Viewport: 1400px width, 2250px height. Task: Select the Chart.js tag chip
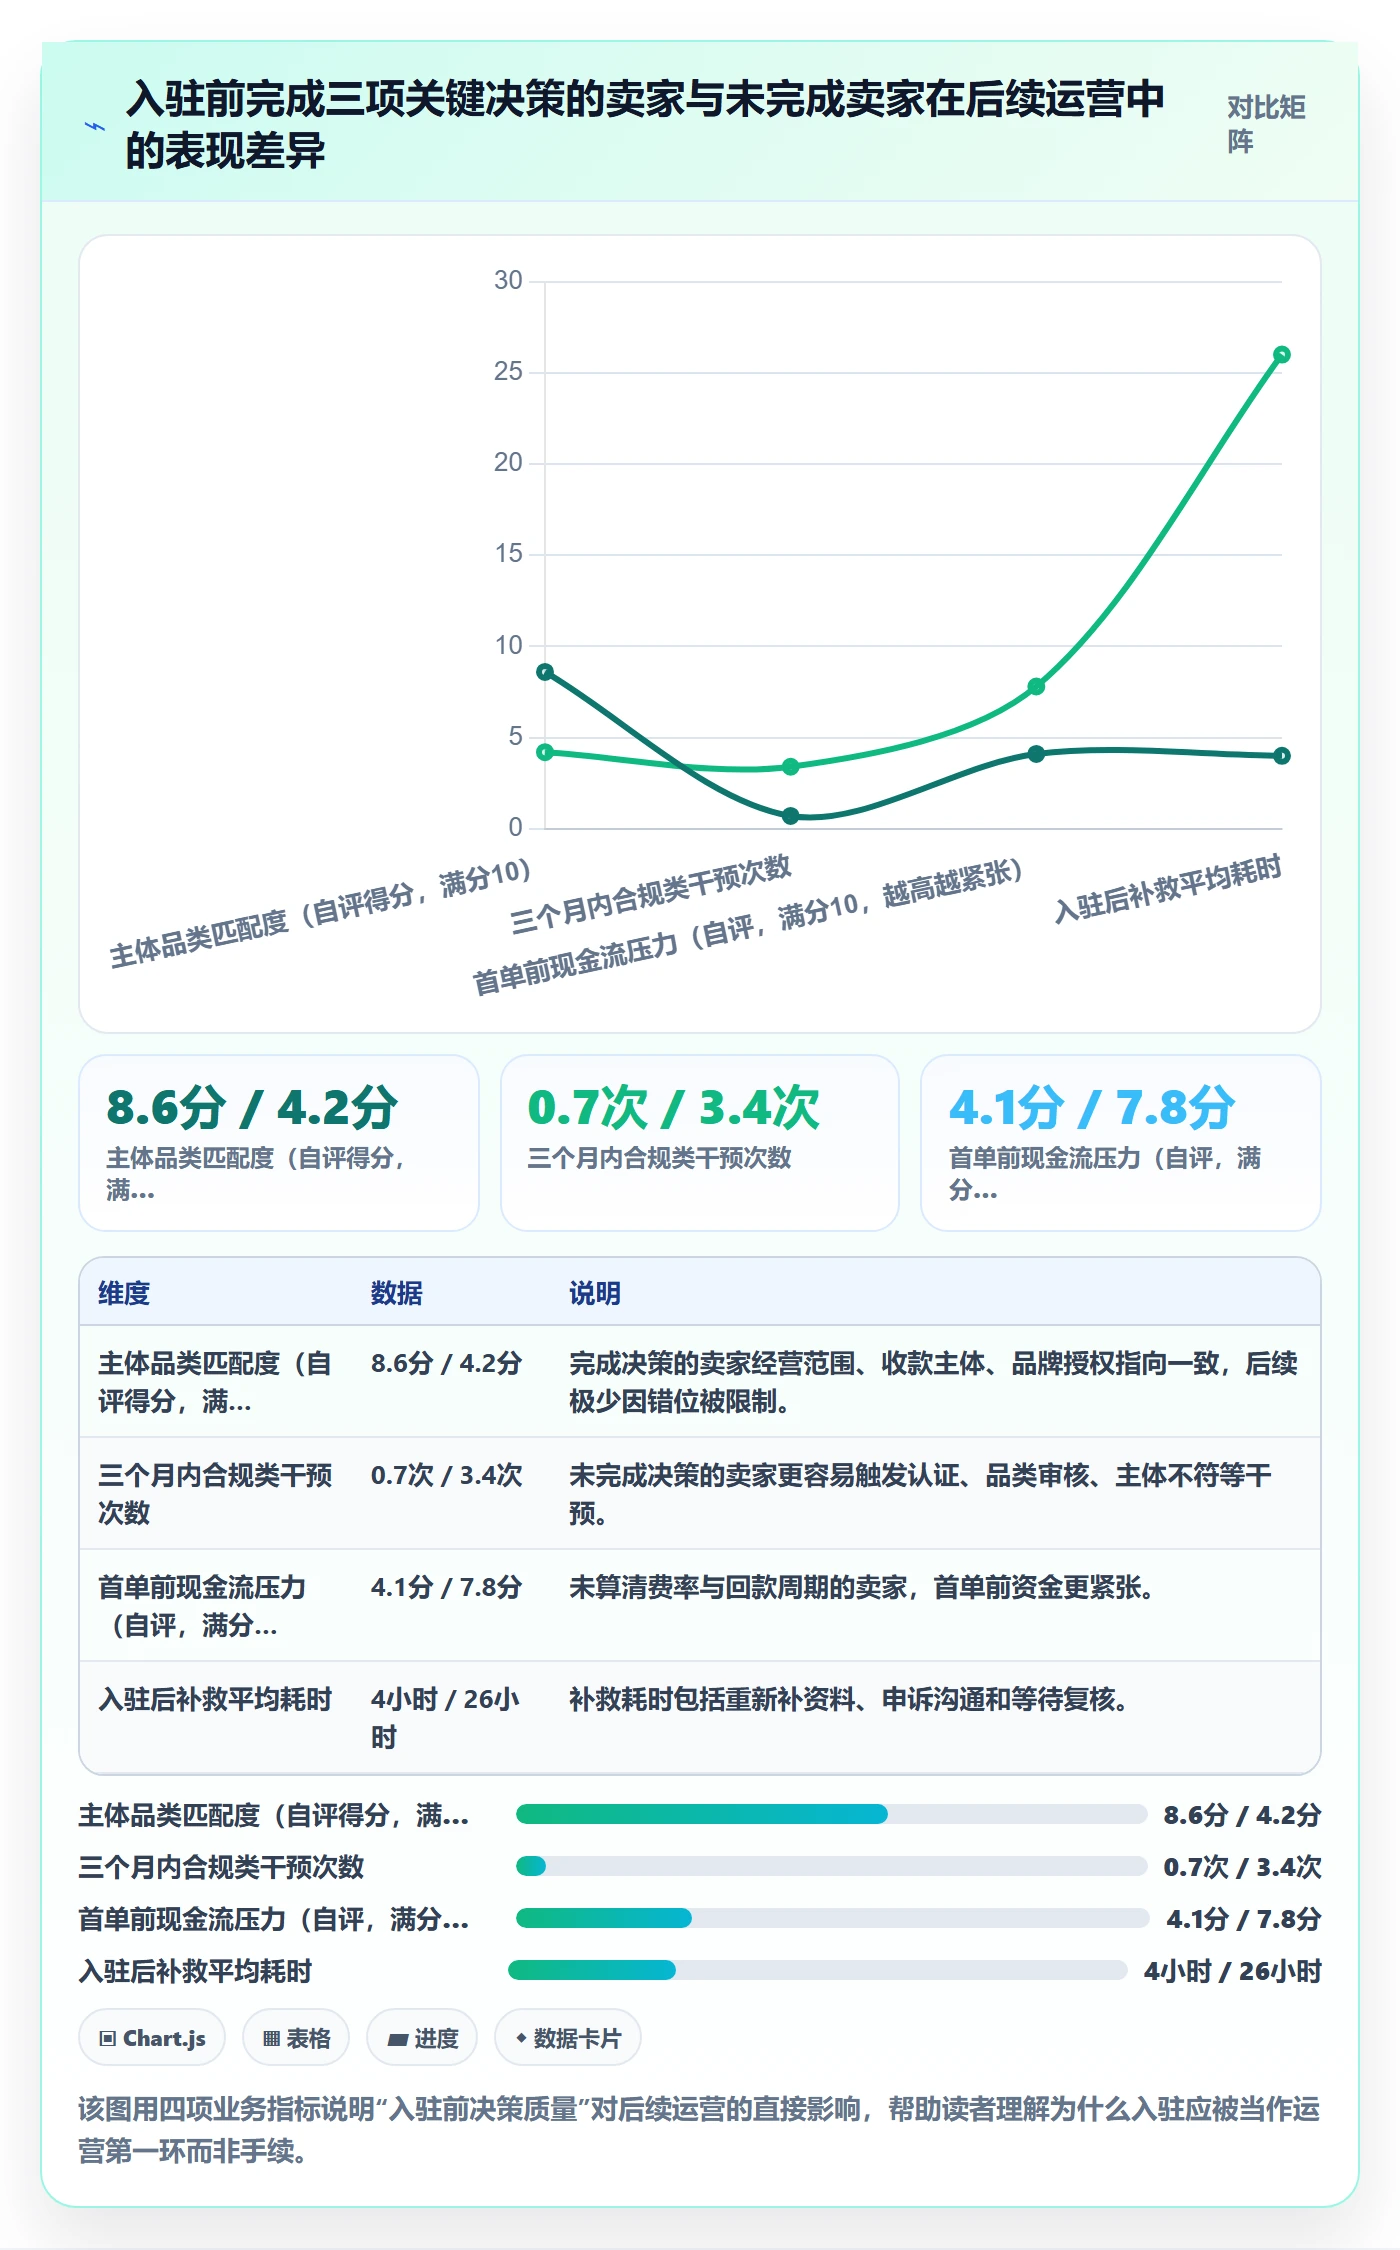coord(152,2037)
